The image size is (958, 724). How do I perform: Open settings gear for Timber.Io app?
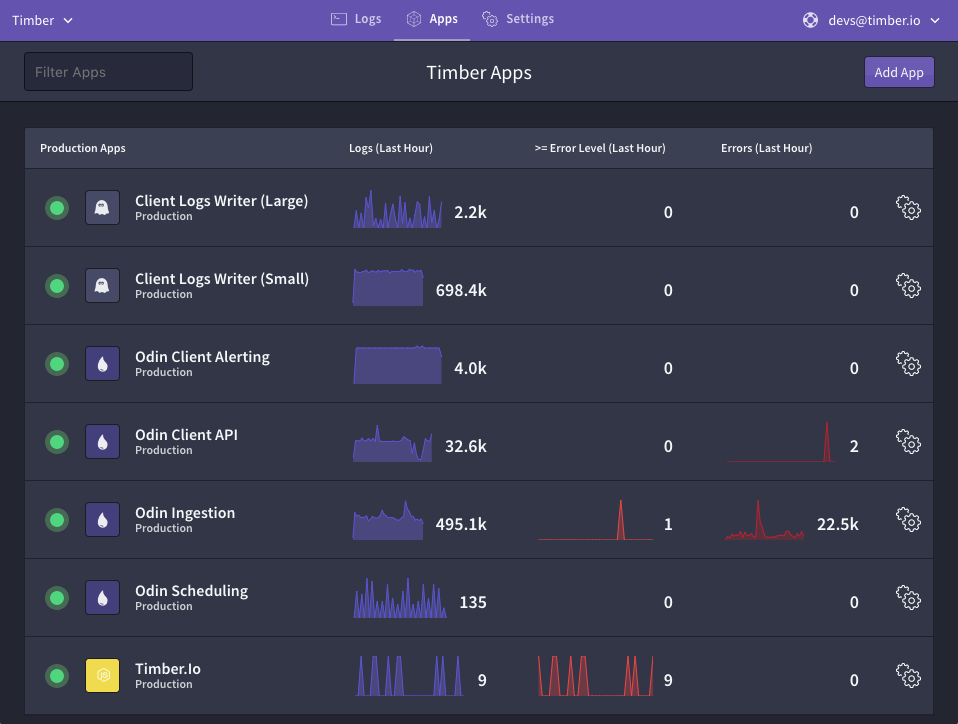click(908, 676)
